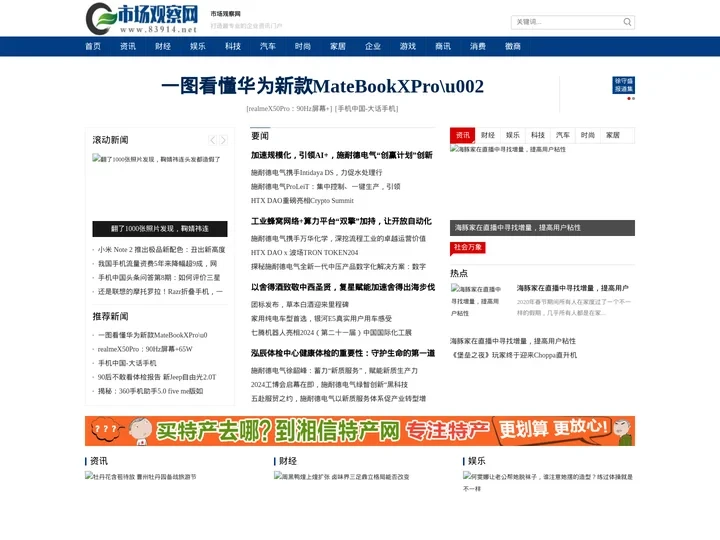Screen dimensions: 720x540
Task: Select the 财经 tab in right panel
Action: pos(488,135)
